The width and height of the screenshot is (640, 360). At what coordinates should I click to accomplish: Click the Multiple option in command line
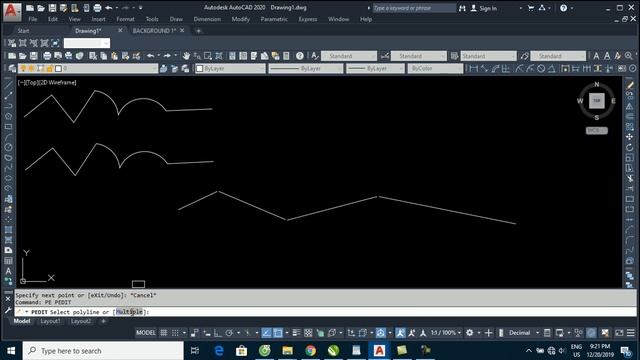pos(129,312)
